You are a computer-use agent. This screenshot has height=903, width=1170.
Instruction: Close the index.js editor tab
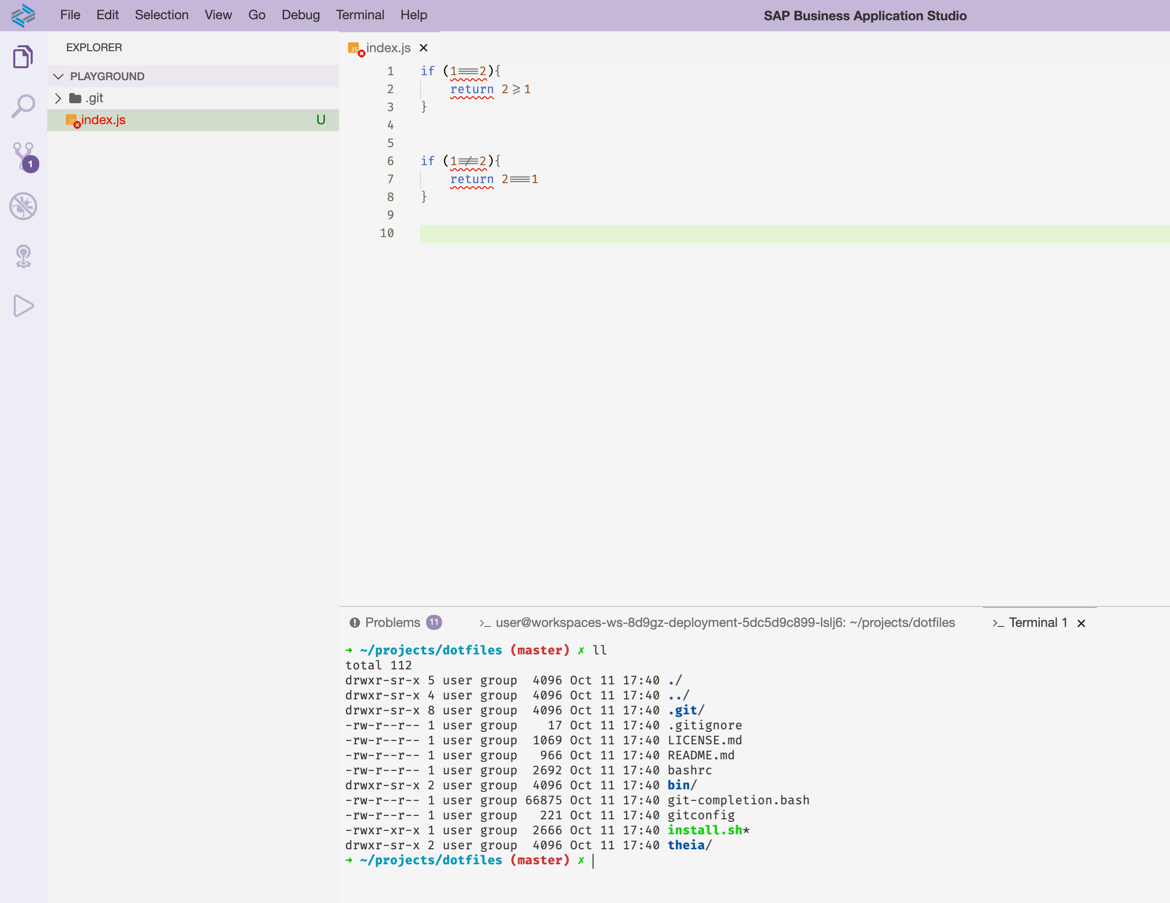tap(423, 48)
